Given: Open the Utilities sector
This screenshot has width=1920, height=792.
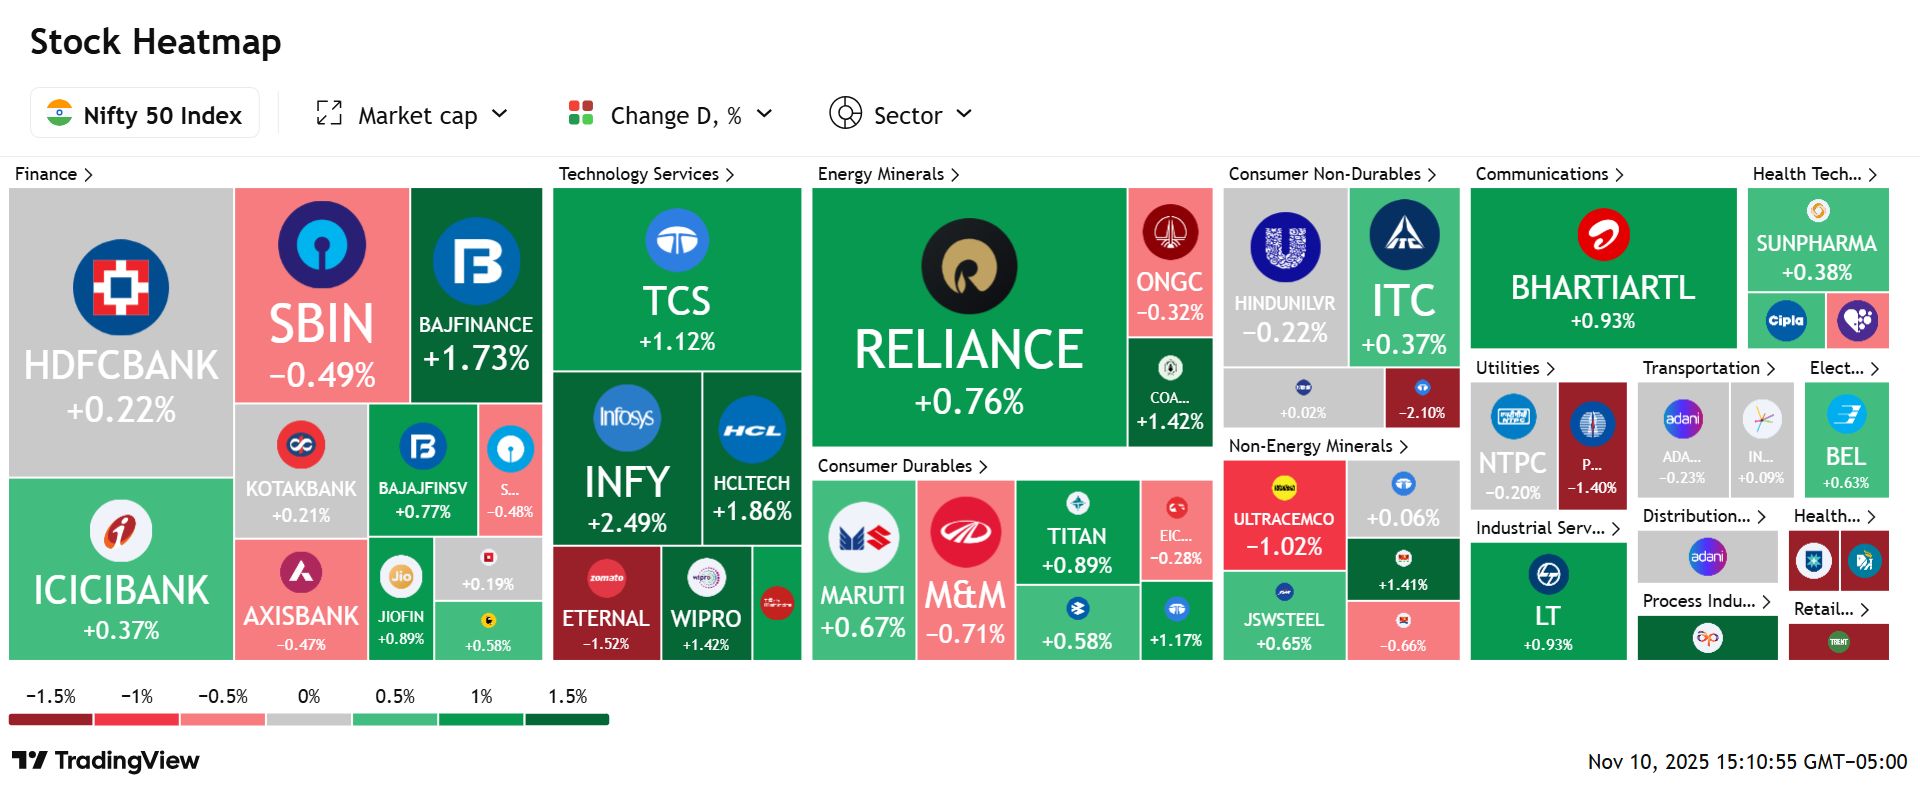Looking at the screenshot, I should click(1516, 368).
